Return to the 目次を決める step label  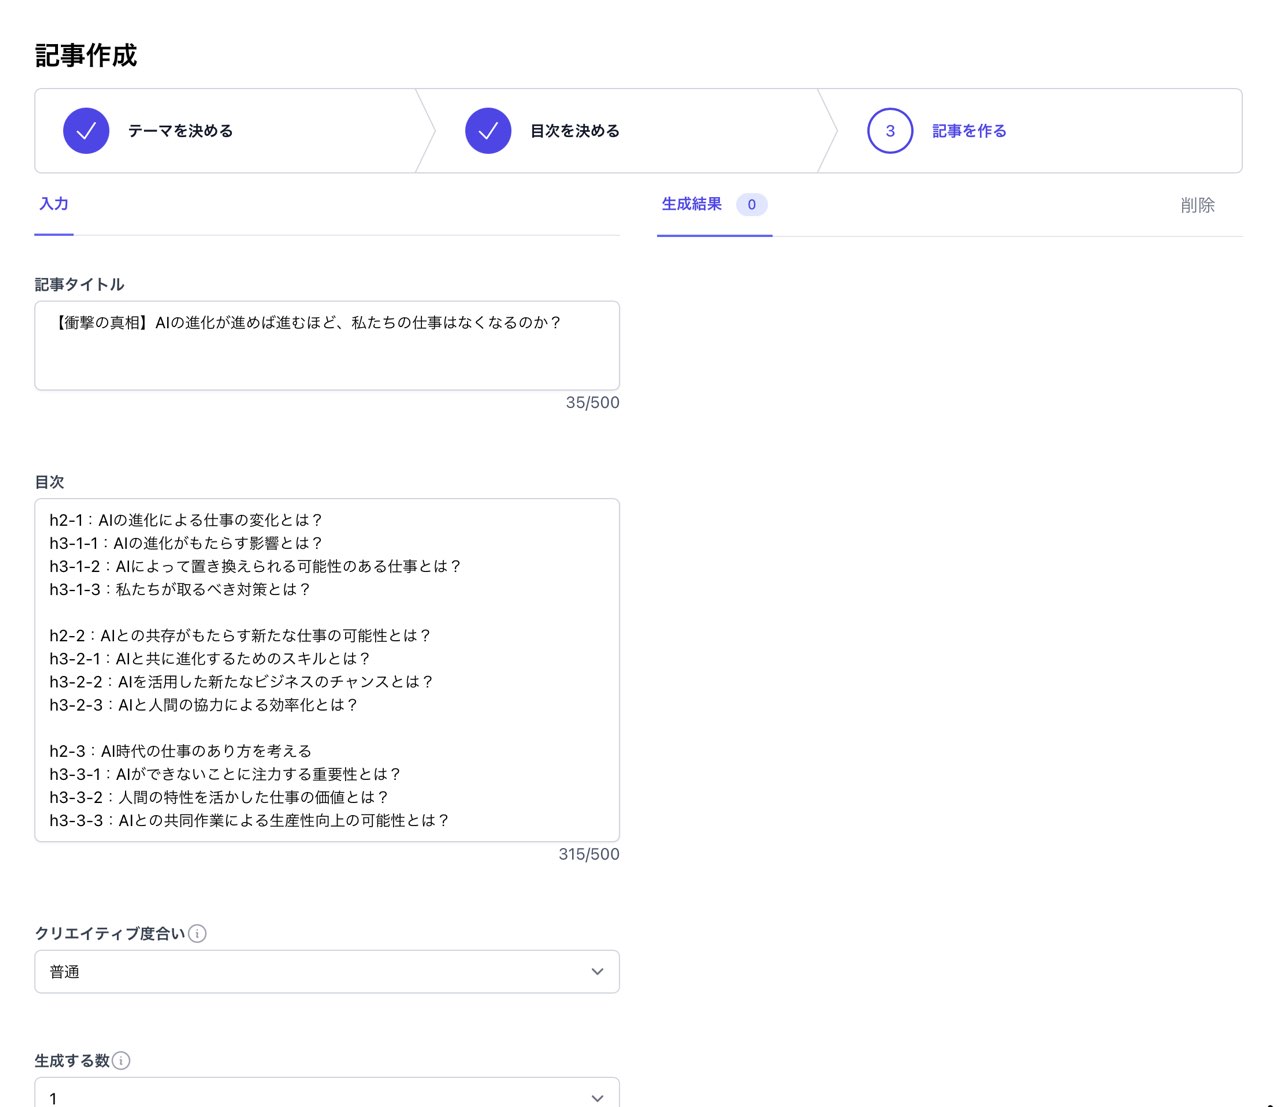pyautogui.click(x=575, y=131)
